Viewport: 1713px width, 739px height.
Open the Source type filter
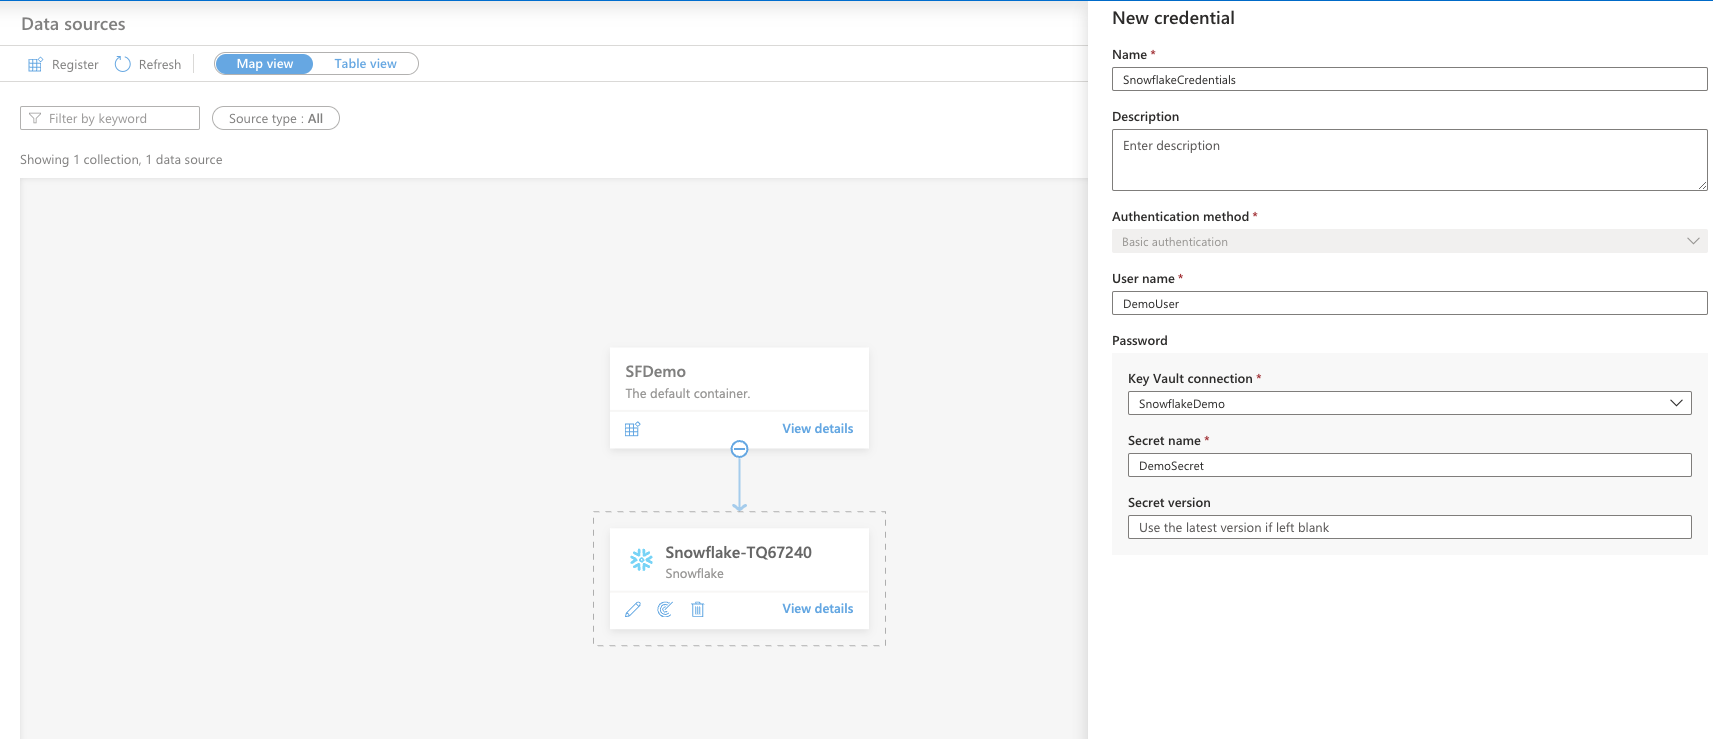(276, 119)
